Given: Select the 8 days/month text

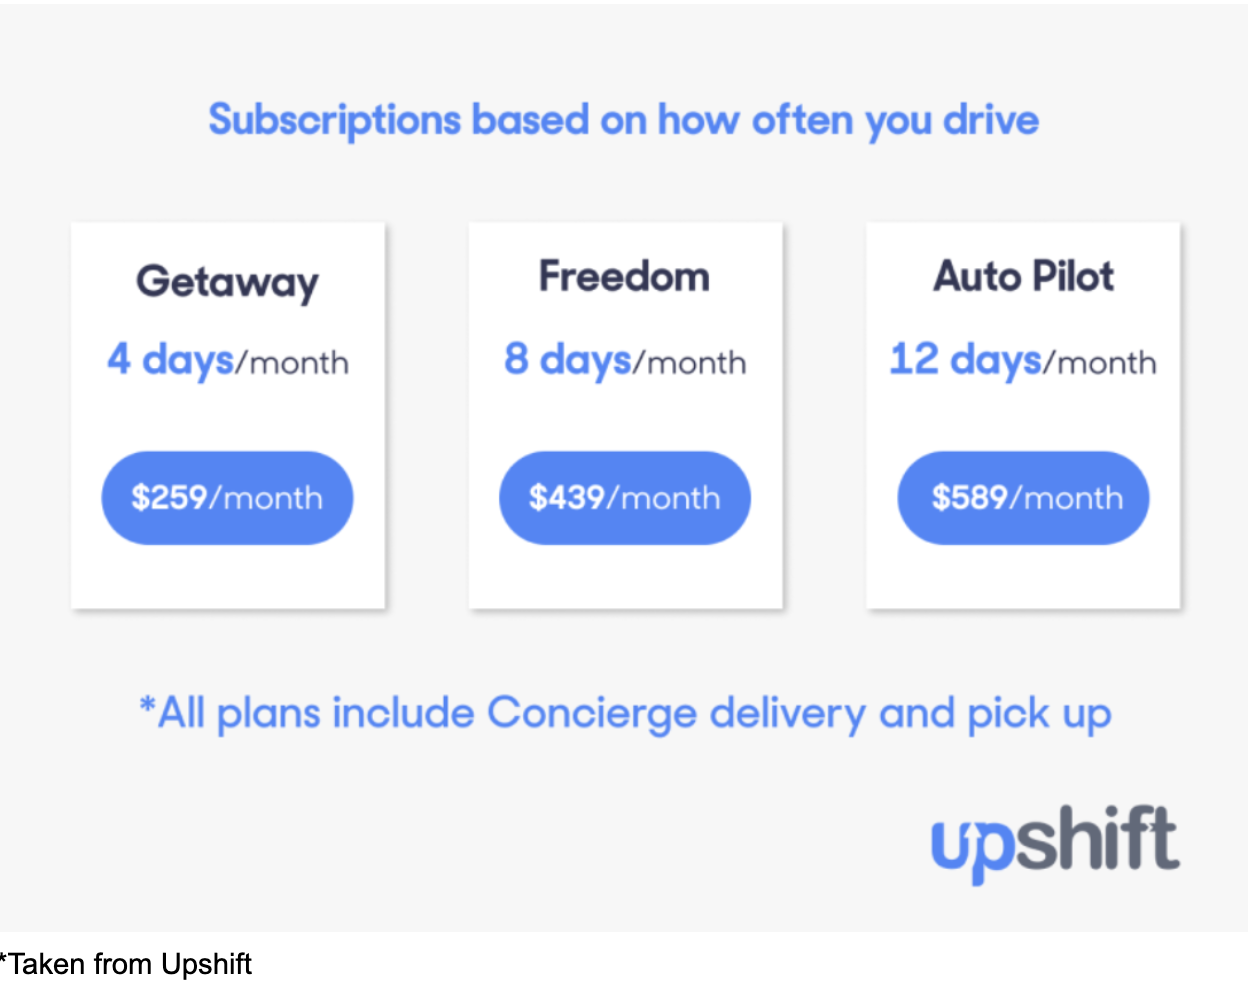Looking at the screenshot, I should click(x=625, y=360).
